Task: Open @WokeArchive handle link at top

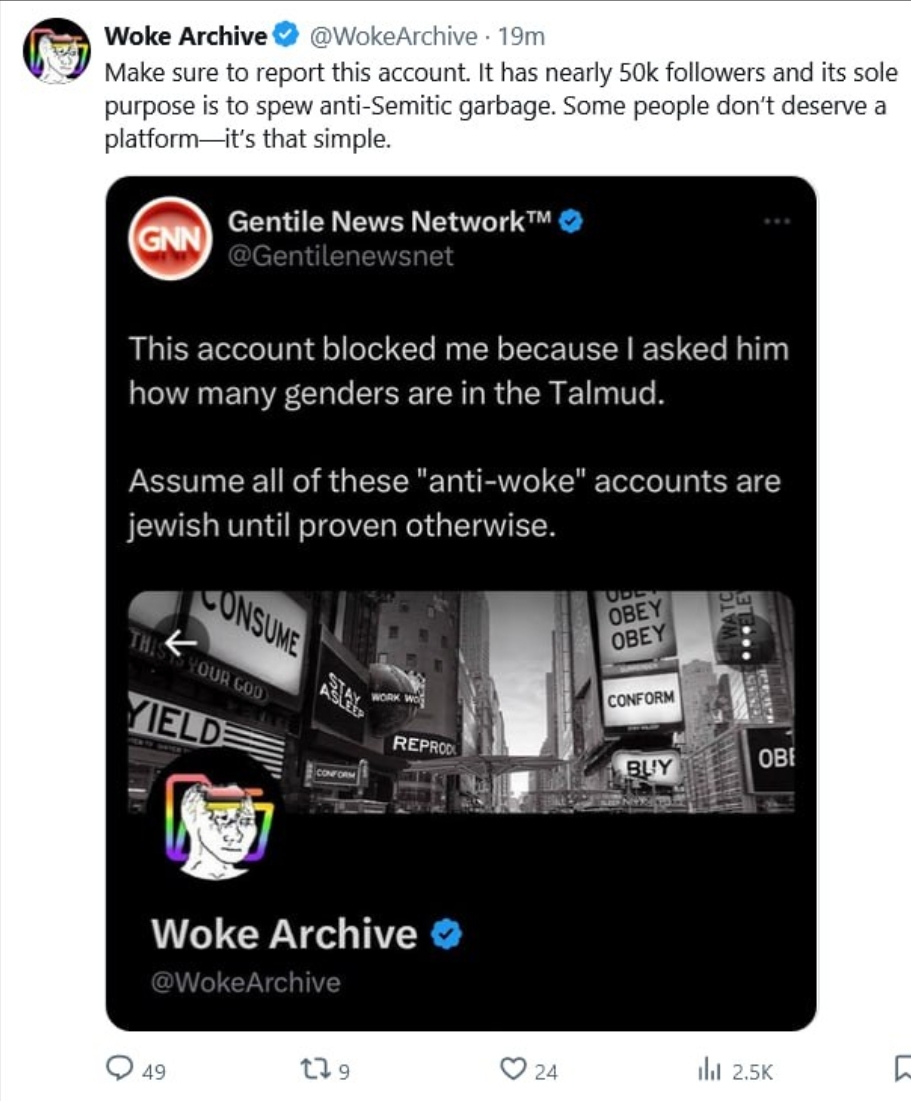Action: pos(393,36)
